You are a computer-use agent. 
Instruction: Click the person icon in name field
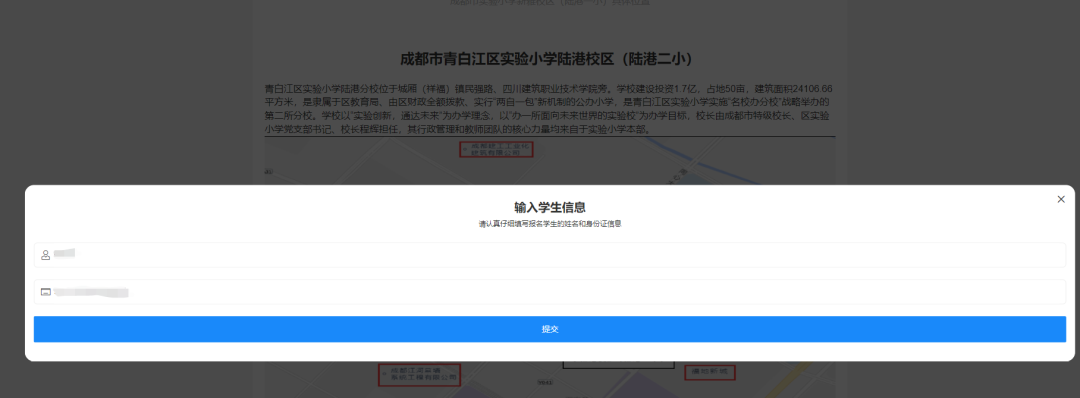click(x=45, y=255)
